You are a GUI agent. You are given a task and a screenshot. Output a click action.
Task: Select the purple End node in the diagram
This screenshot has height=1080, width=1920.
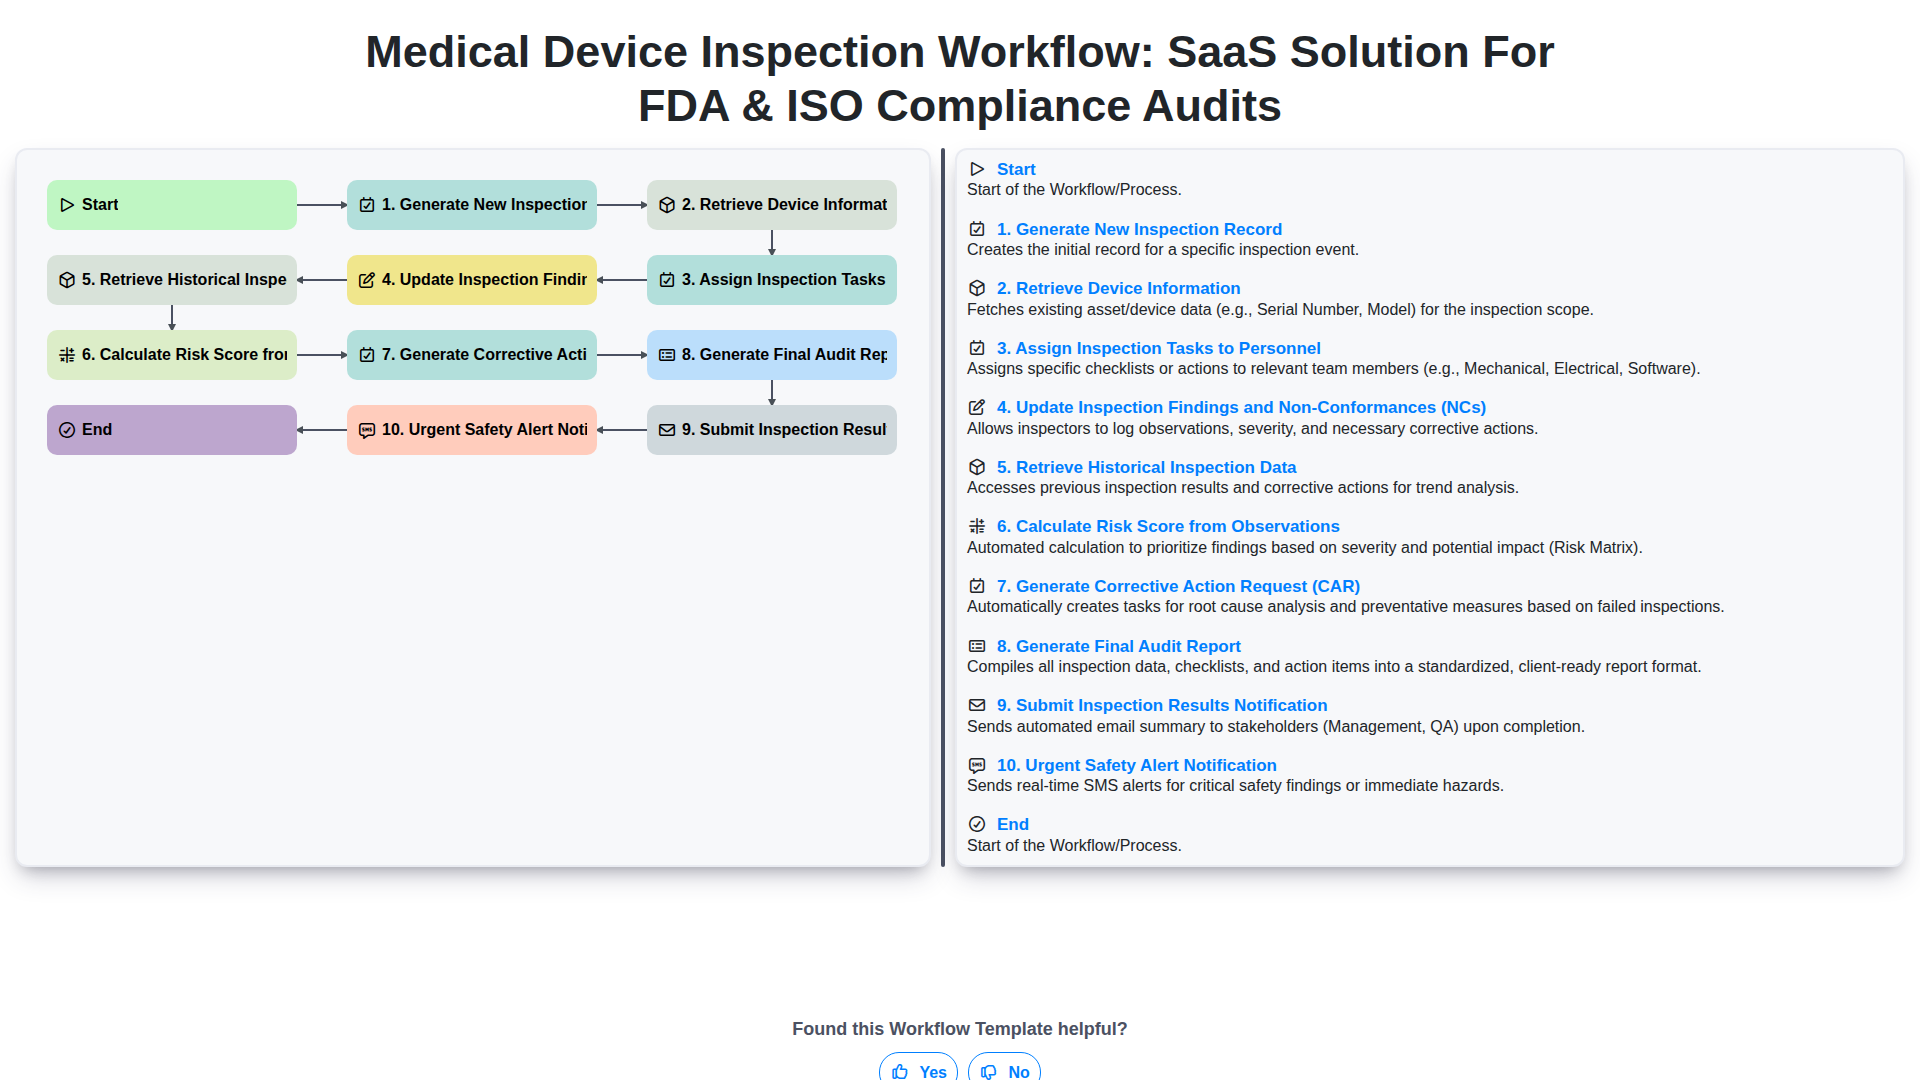(172, 430)
